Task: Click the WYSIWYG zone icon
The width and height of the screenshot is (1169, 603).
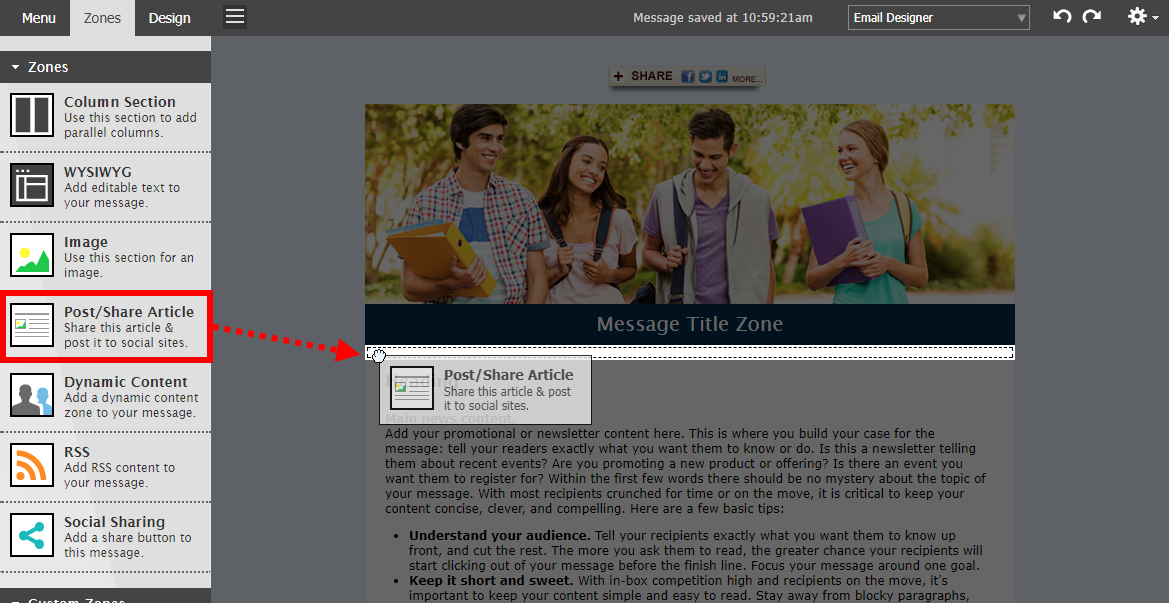Action: [x=32, y=185]
